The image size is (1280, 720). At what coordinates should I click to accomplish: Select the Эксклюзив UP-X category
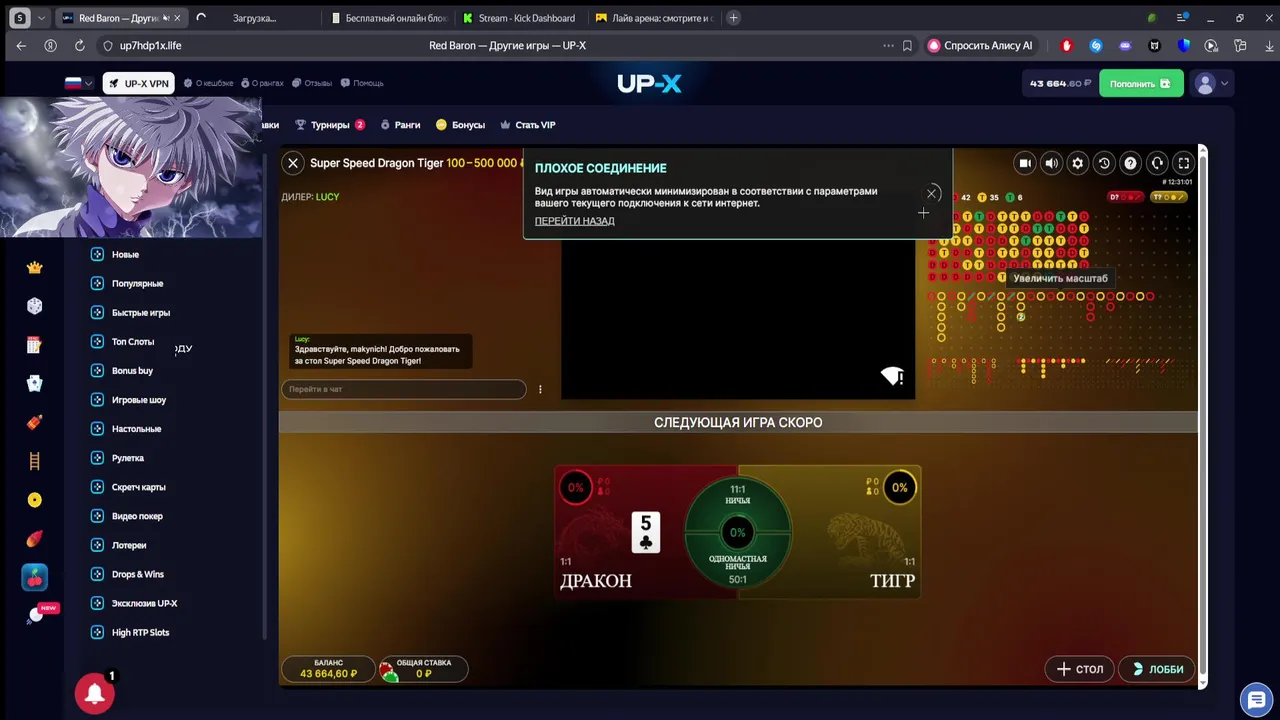144,603
